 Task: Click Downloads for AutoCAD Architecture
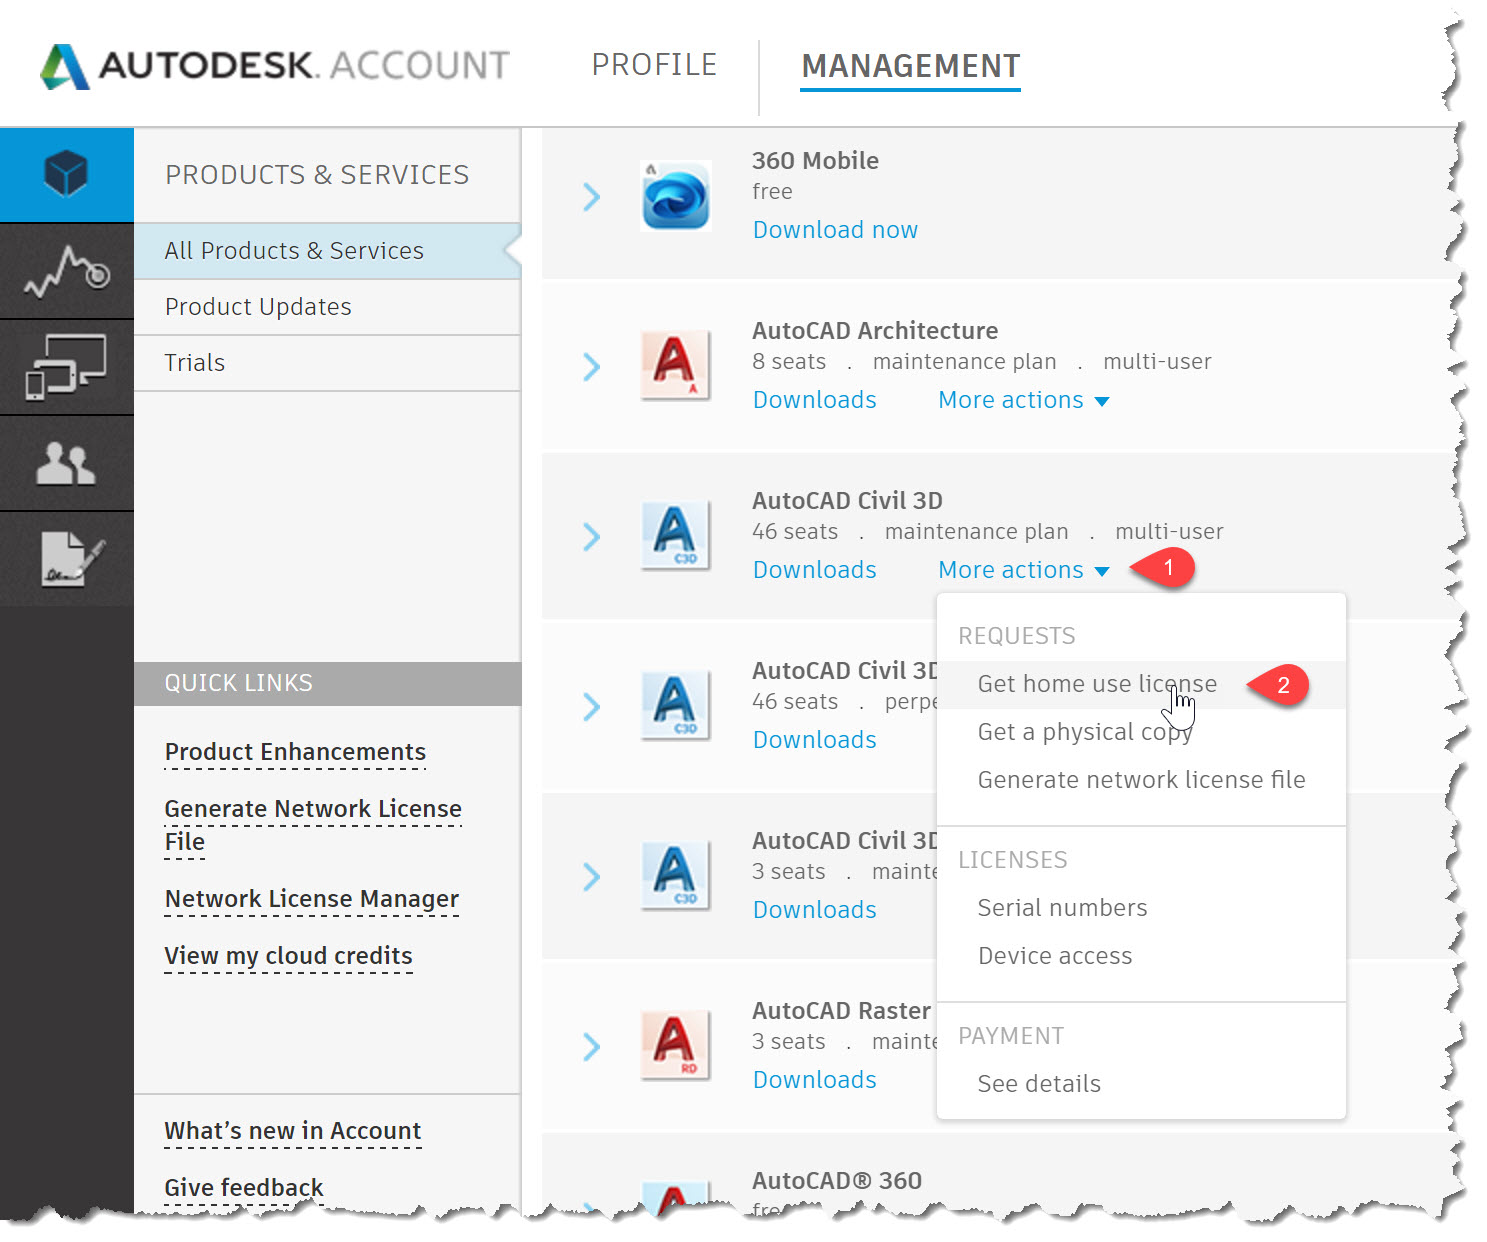pyautogui.click(x=814, y=400)
